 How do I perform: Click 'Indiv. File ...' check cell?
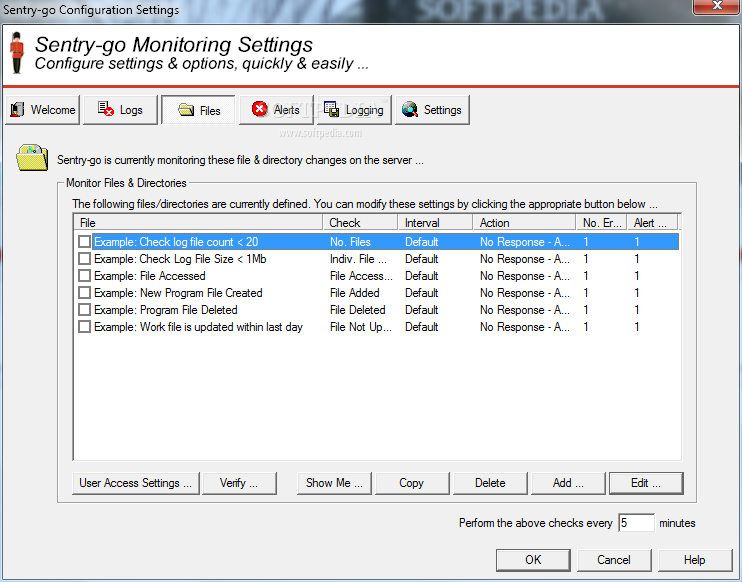358,259
